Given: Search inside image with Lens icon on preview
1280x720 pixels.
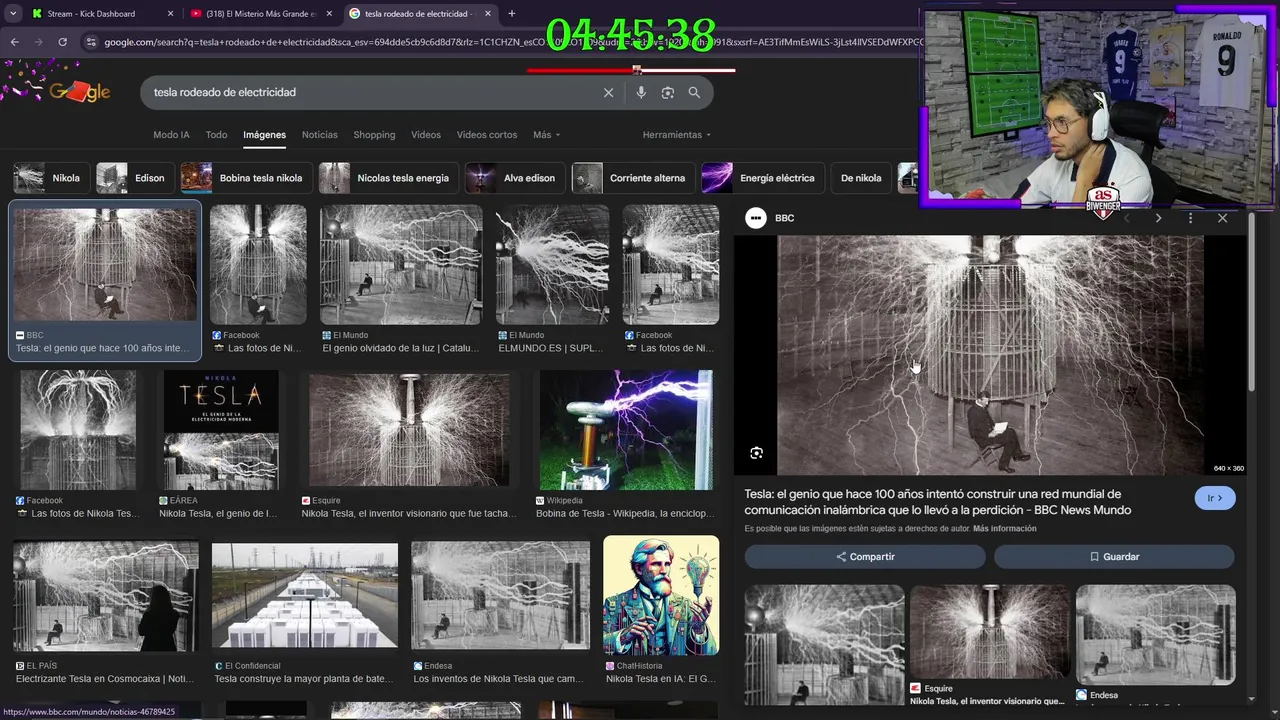Looking at the screenshot, I should click(x=757, y=453).
